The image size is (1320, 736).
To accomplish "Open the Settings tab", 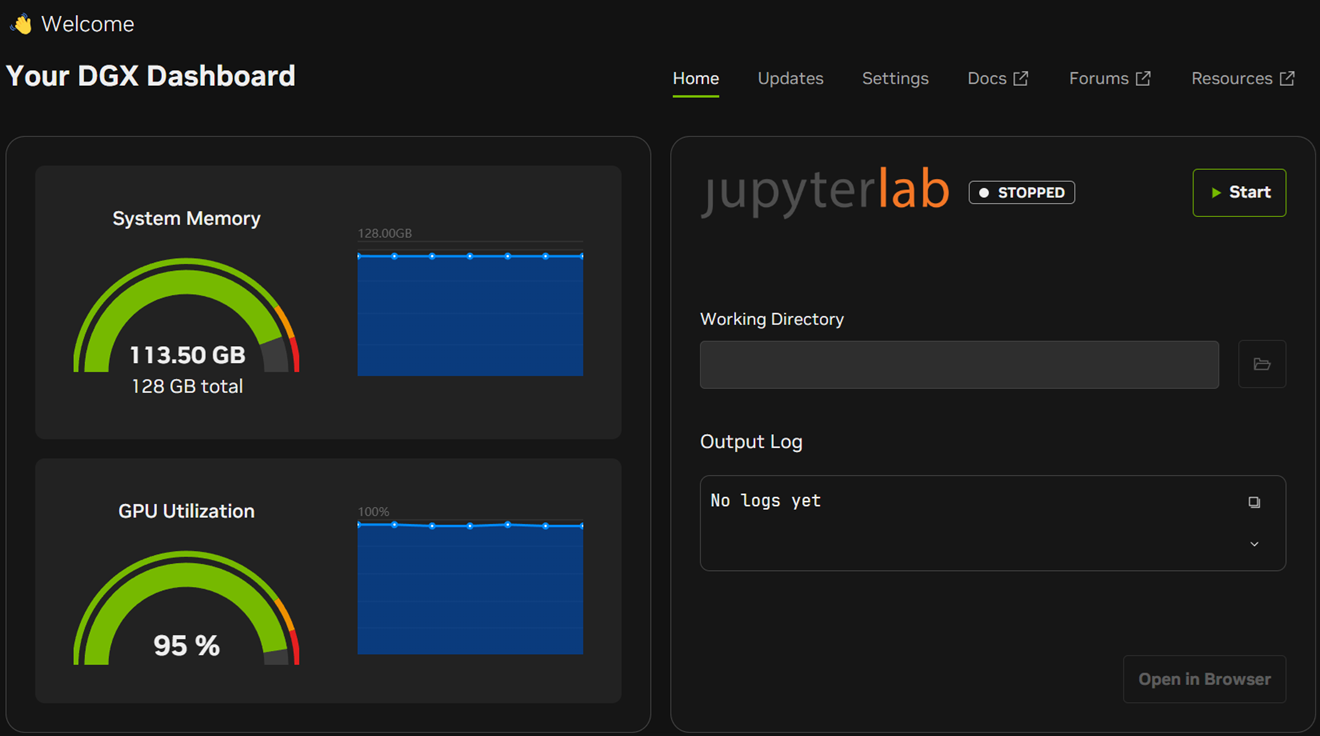I will 895,78.
